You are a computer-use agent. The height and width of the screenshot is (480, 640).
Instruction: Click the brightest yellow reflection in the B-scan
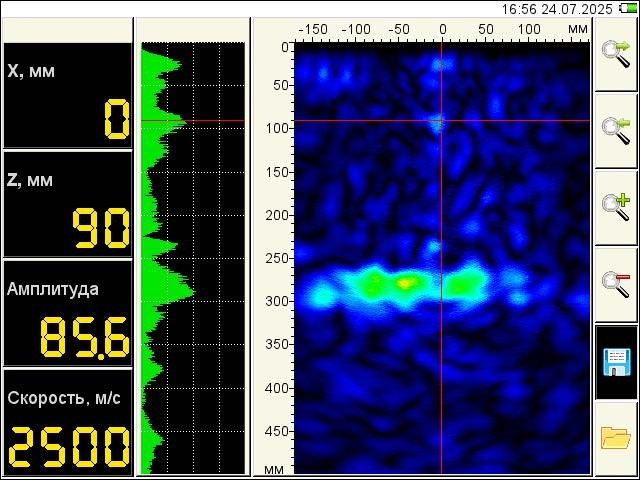point(405,284)
